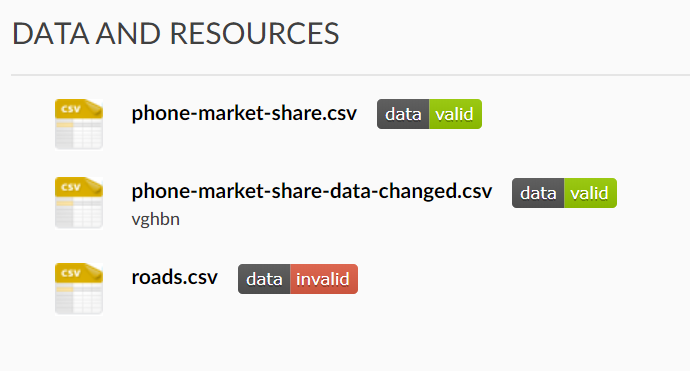Click the folded corner of the roads.csv icon

(94, 271)
